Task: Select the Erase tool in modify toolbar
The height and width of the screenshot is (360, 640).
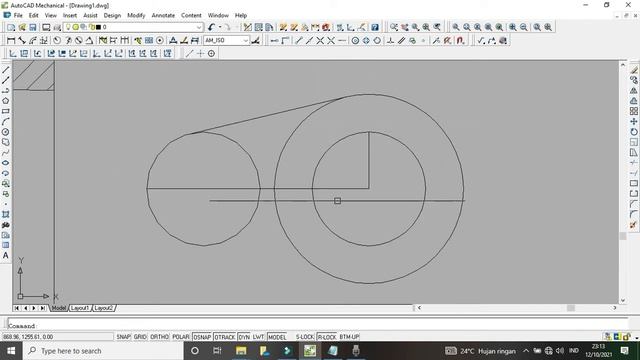Action: point(633,70)
